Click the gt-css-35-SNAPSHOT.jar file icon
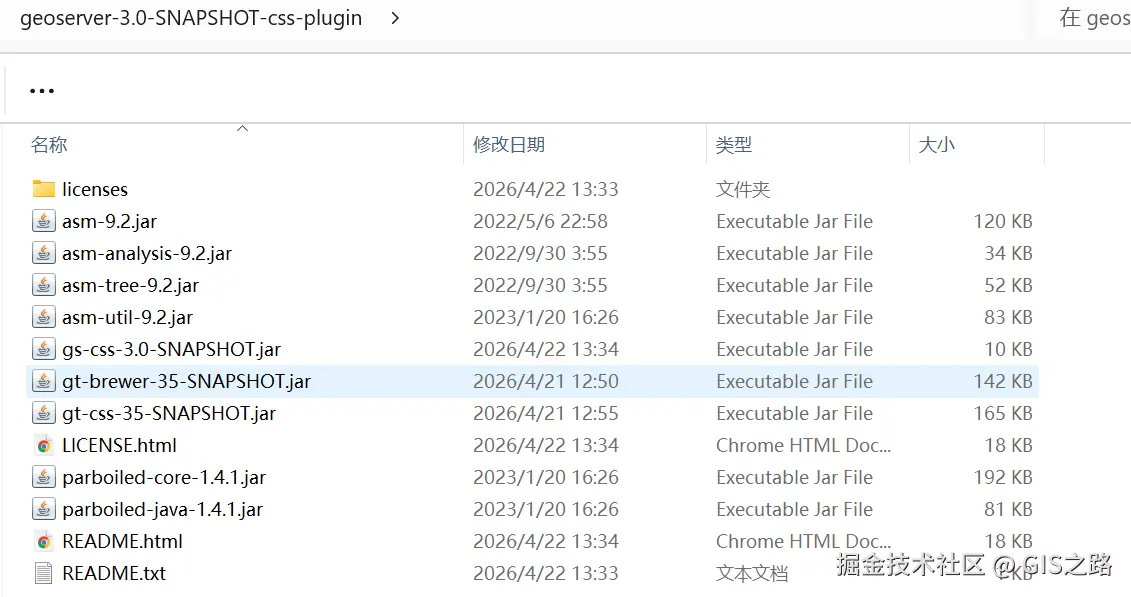This screenshot has height=597, width=1131. pyautogui.click(x=43, y=413)
